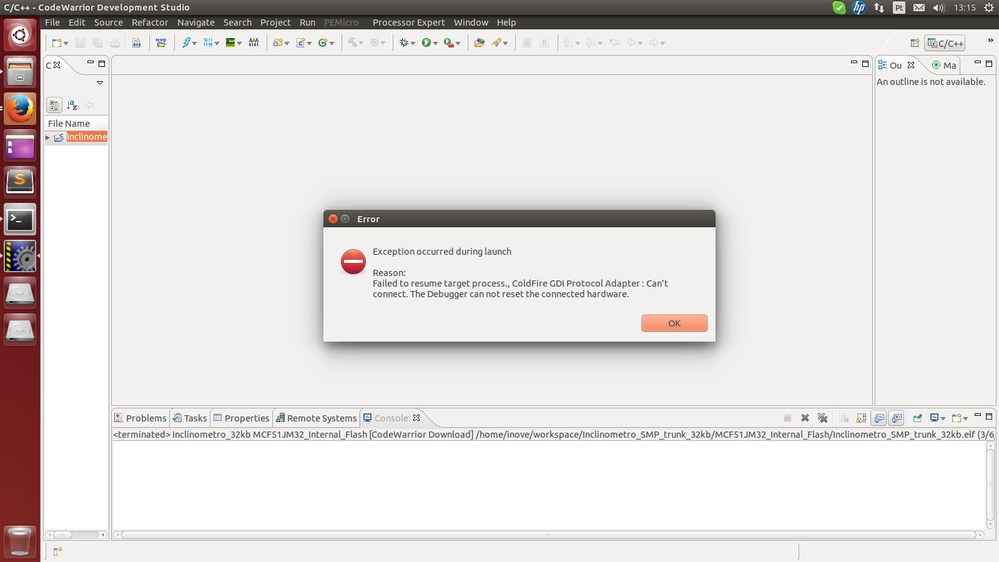Click Remove Launch X icon in Console
Image resolution: width=999 pixels, height=562 pixels.
(805, 418)
